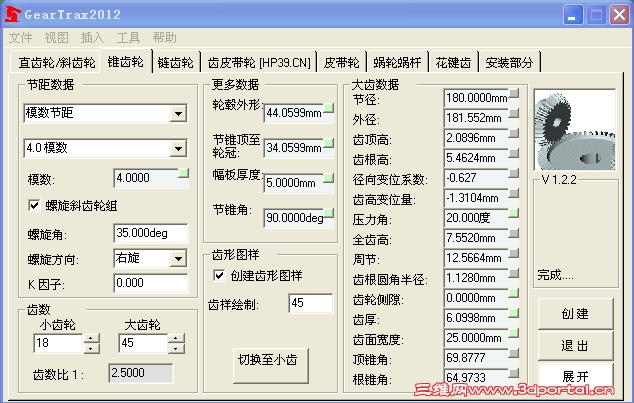The height and width of the screenshot is (403, 634).
Task: Click the 展开 button
Action: [x=575, y=376]
